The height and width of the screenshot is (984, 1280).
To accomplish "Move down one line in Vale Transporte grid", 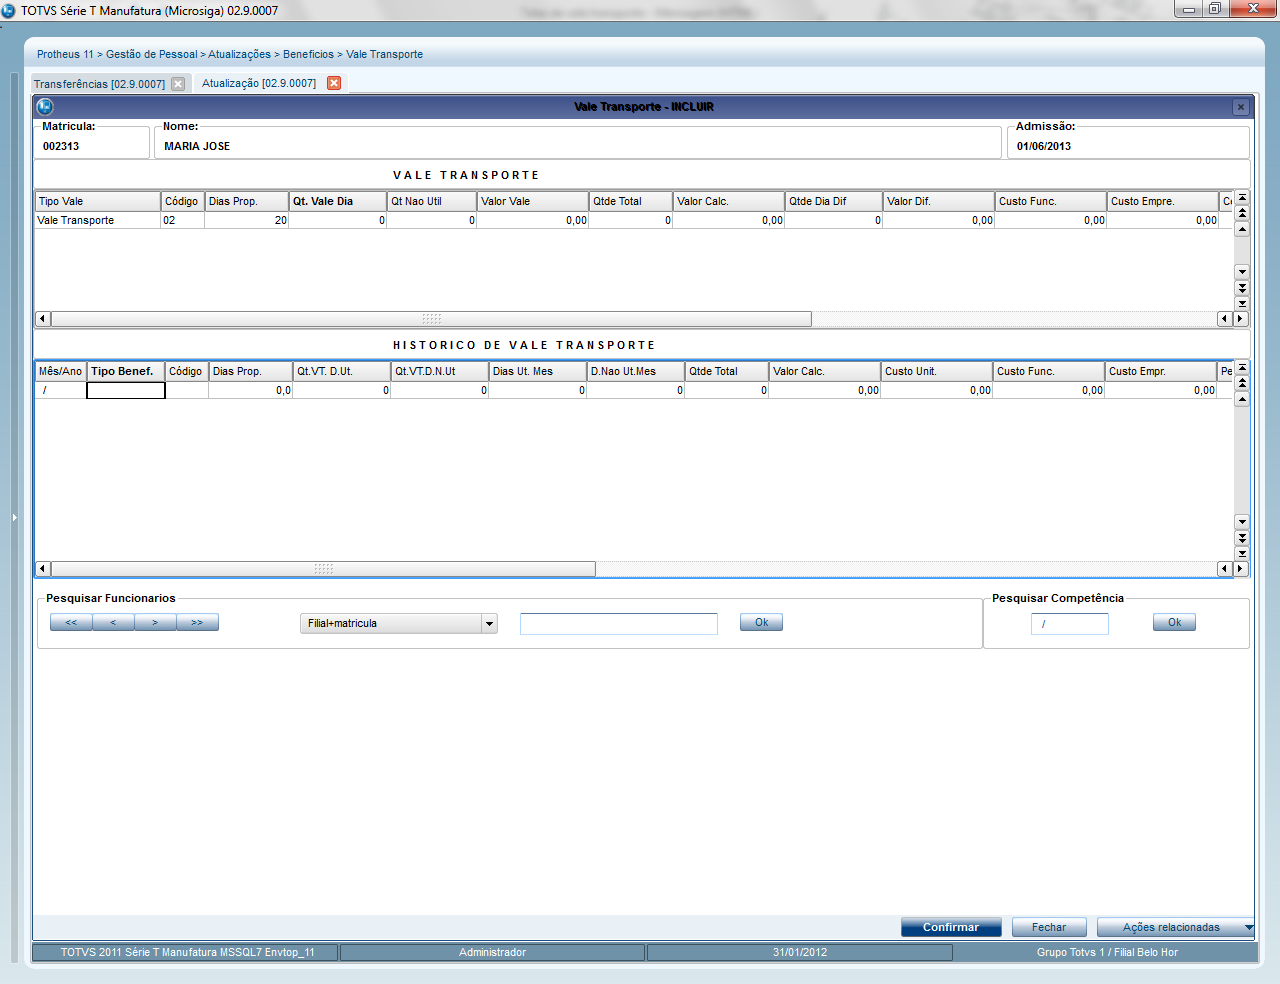I will click(x=1242, y=272).
